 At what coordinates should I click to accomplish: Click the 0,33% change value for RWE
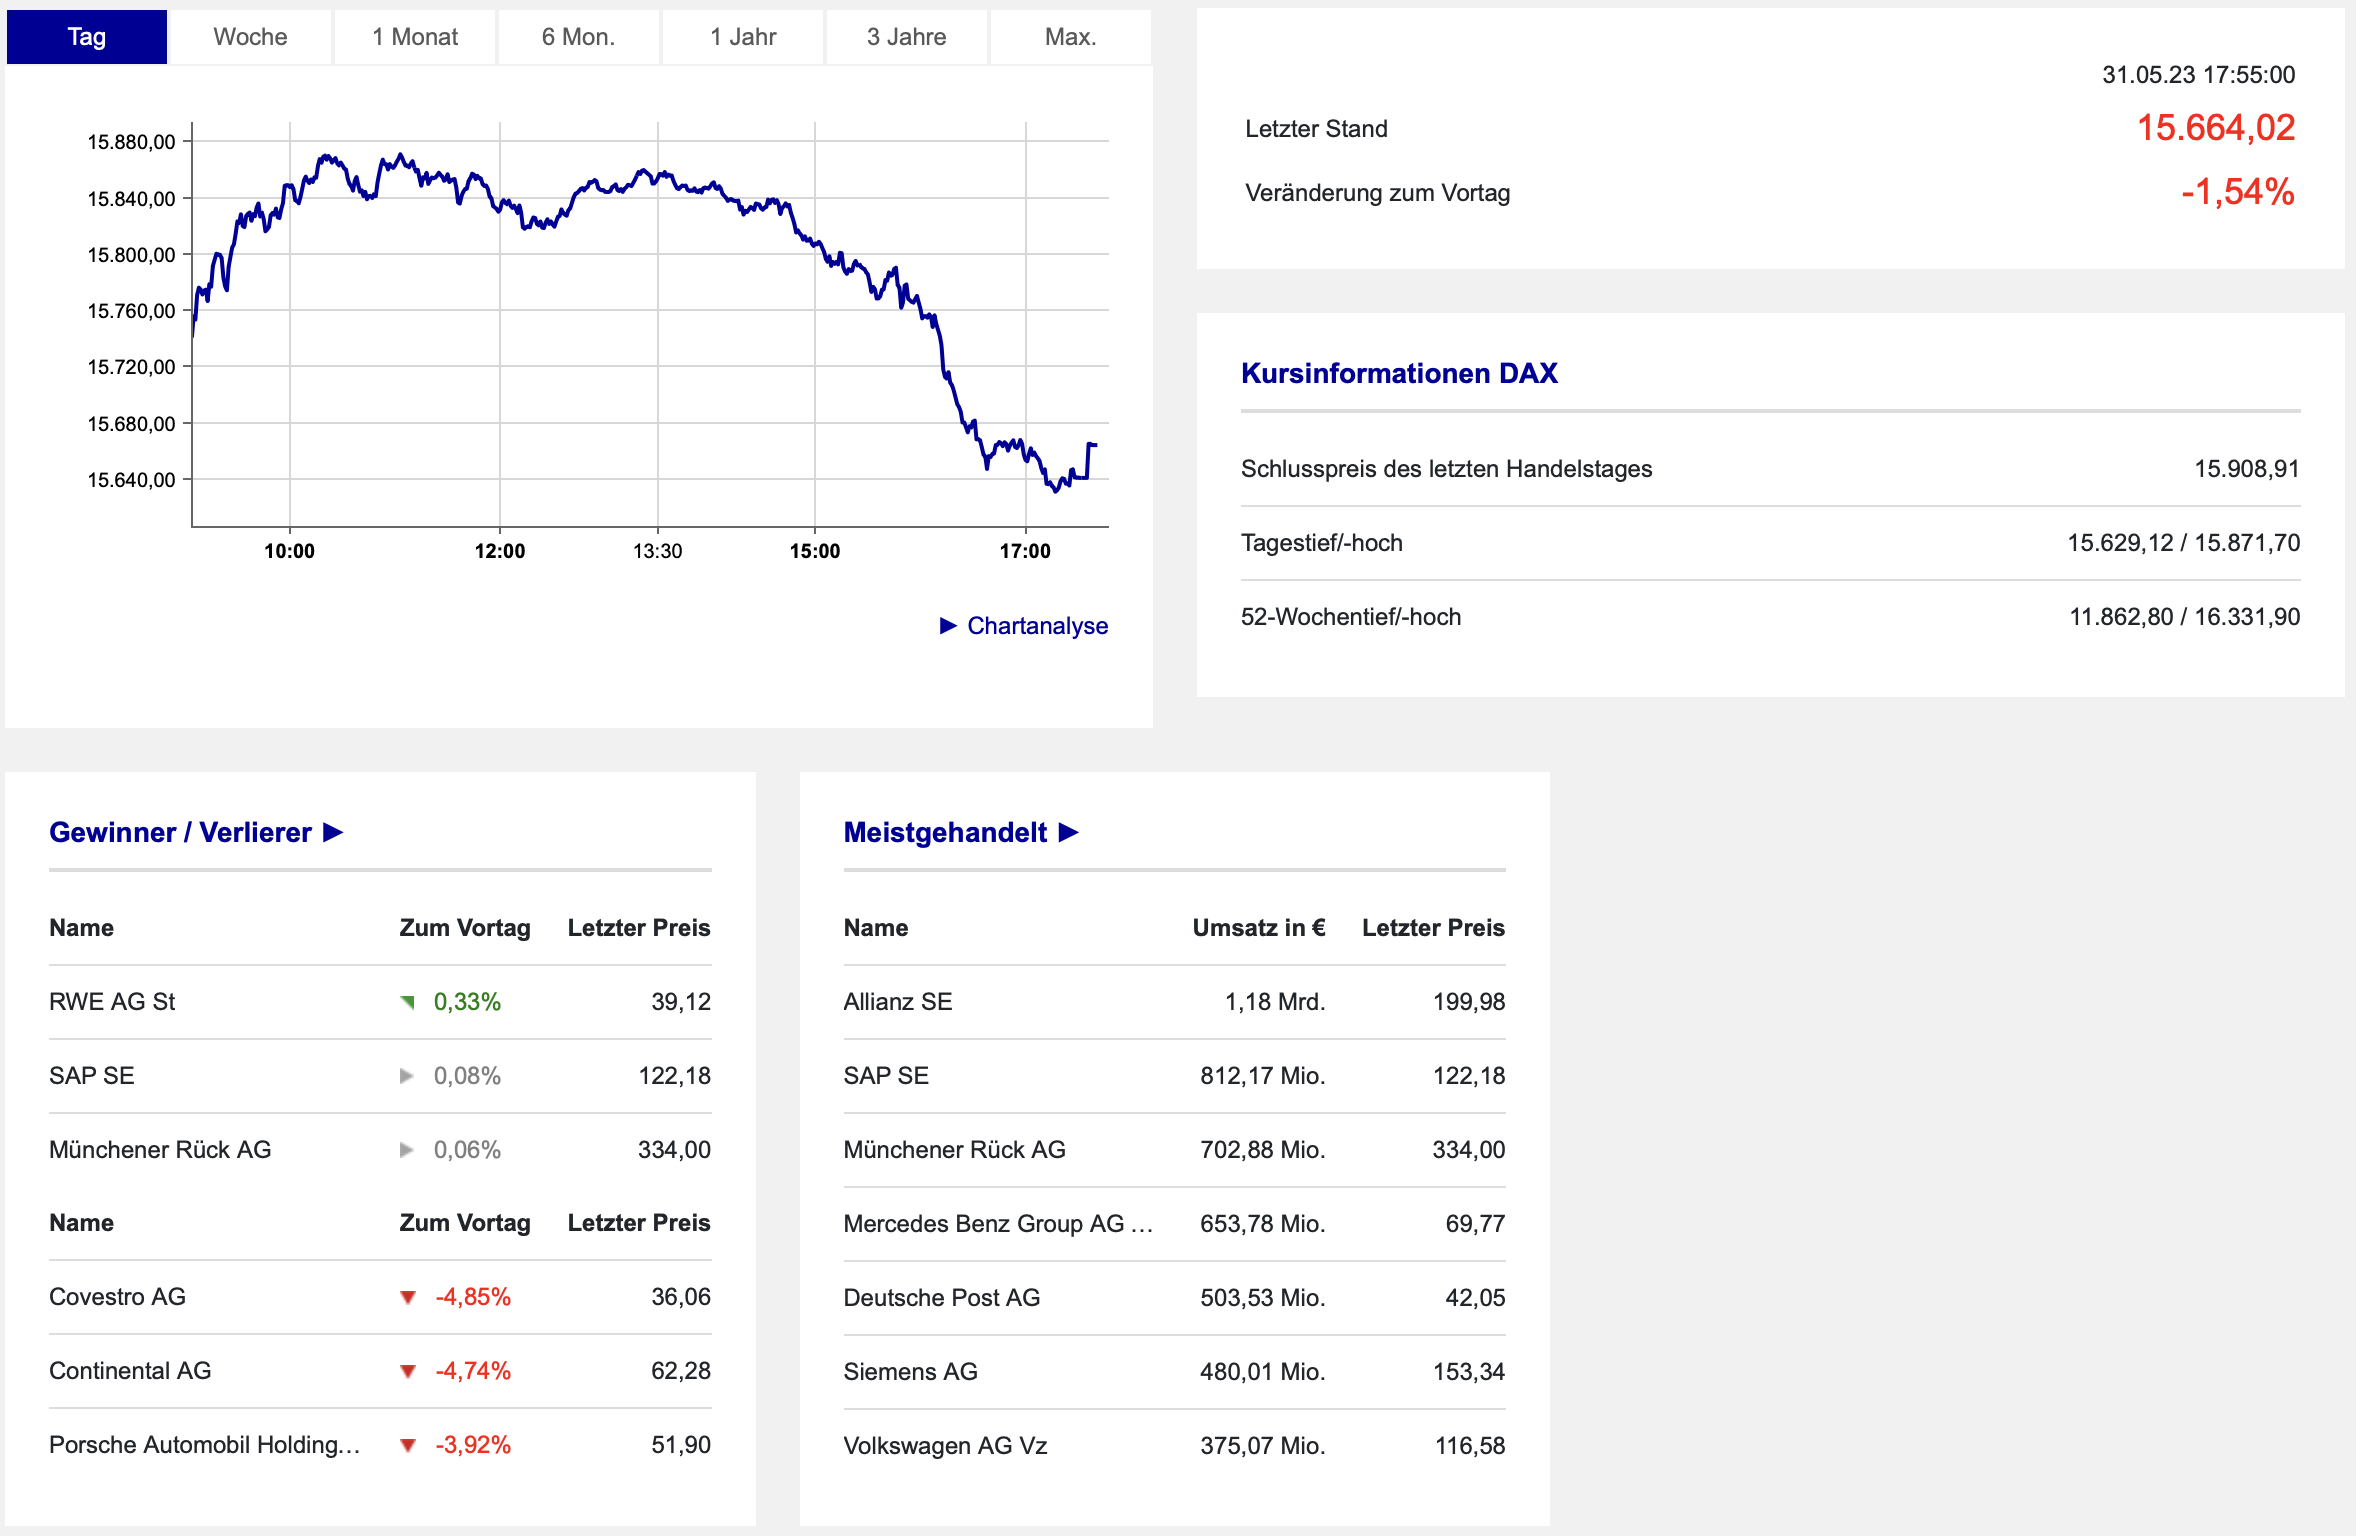point(467,1002)
